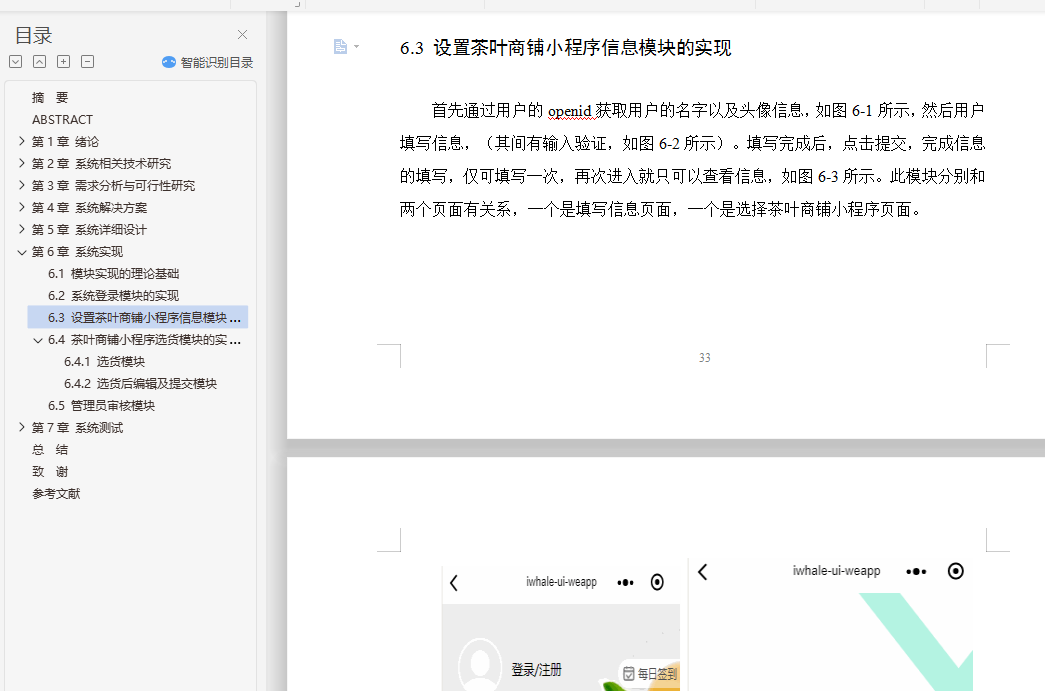The image size is (1045, 691).
Task: Click three-dot menu in right phone screenshot
Action: [916, 572]
